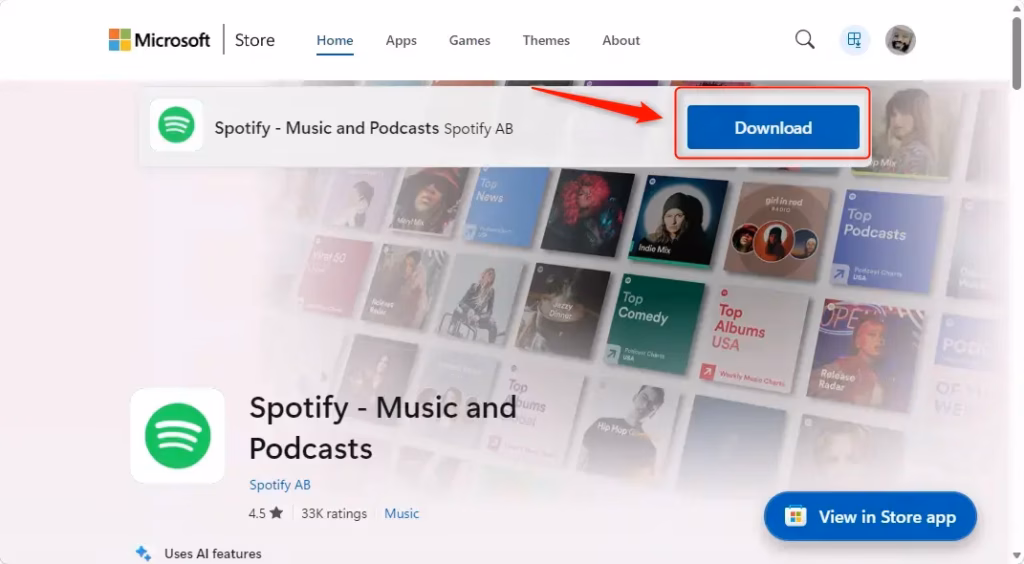Click the Uses AI features label
1024x564 pixels.
pos(213,554)
